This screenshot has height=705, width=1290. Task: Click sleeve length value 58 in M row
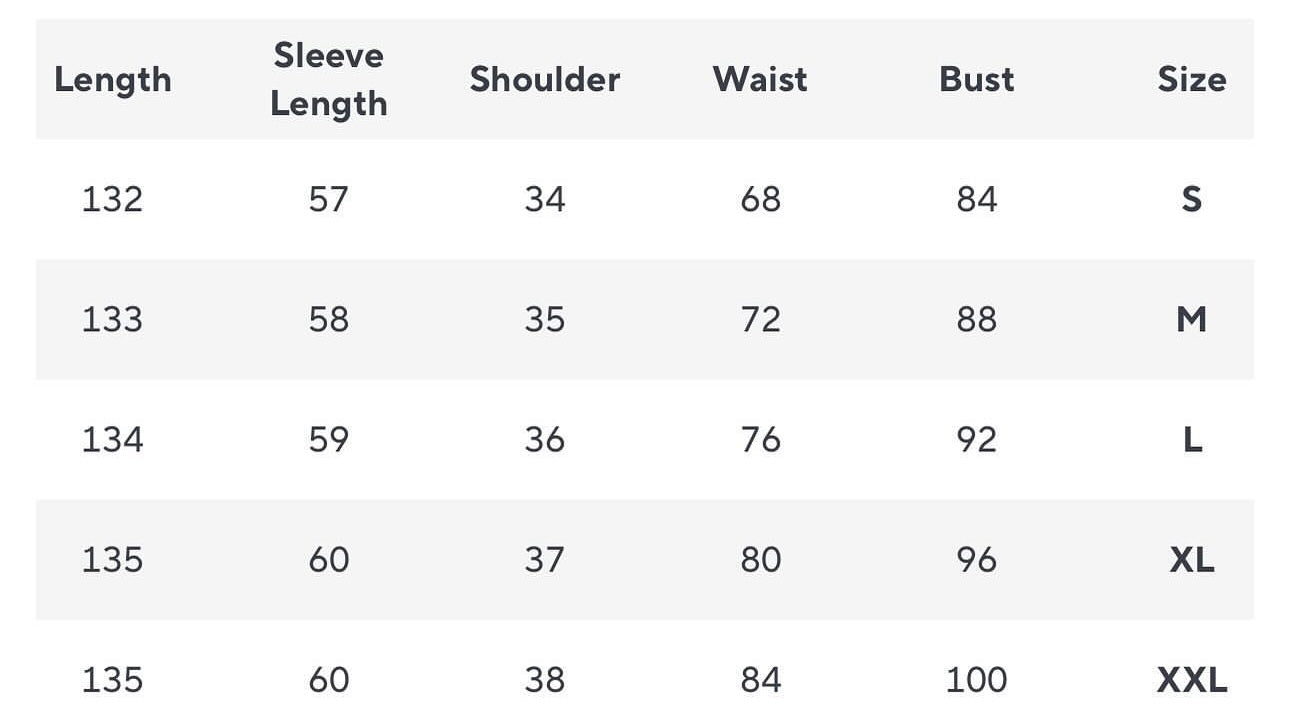coord(328,319)
